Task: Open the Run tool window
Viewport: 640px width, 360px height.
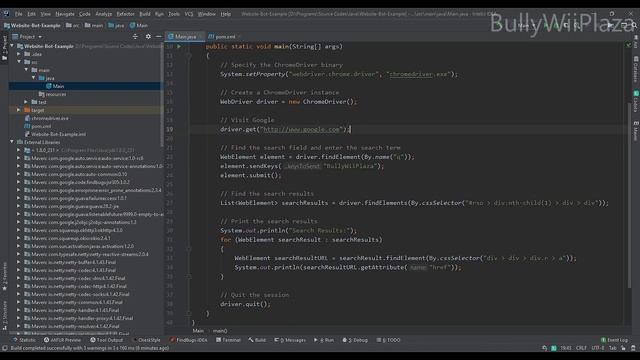Action: tap(324, 340)
